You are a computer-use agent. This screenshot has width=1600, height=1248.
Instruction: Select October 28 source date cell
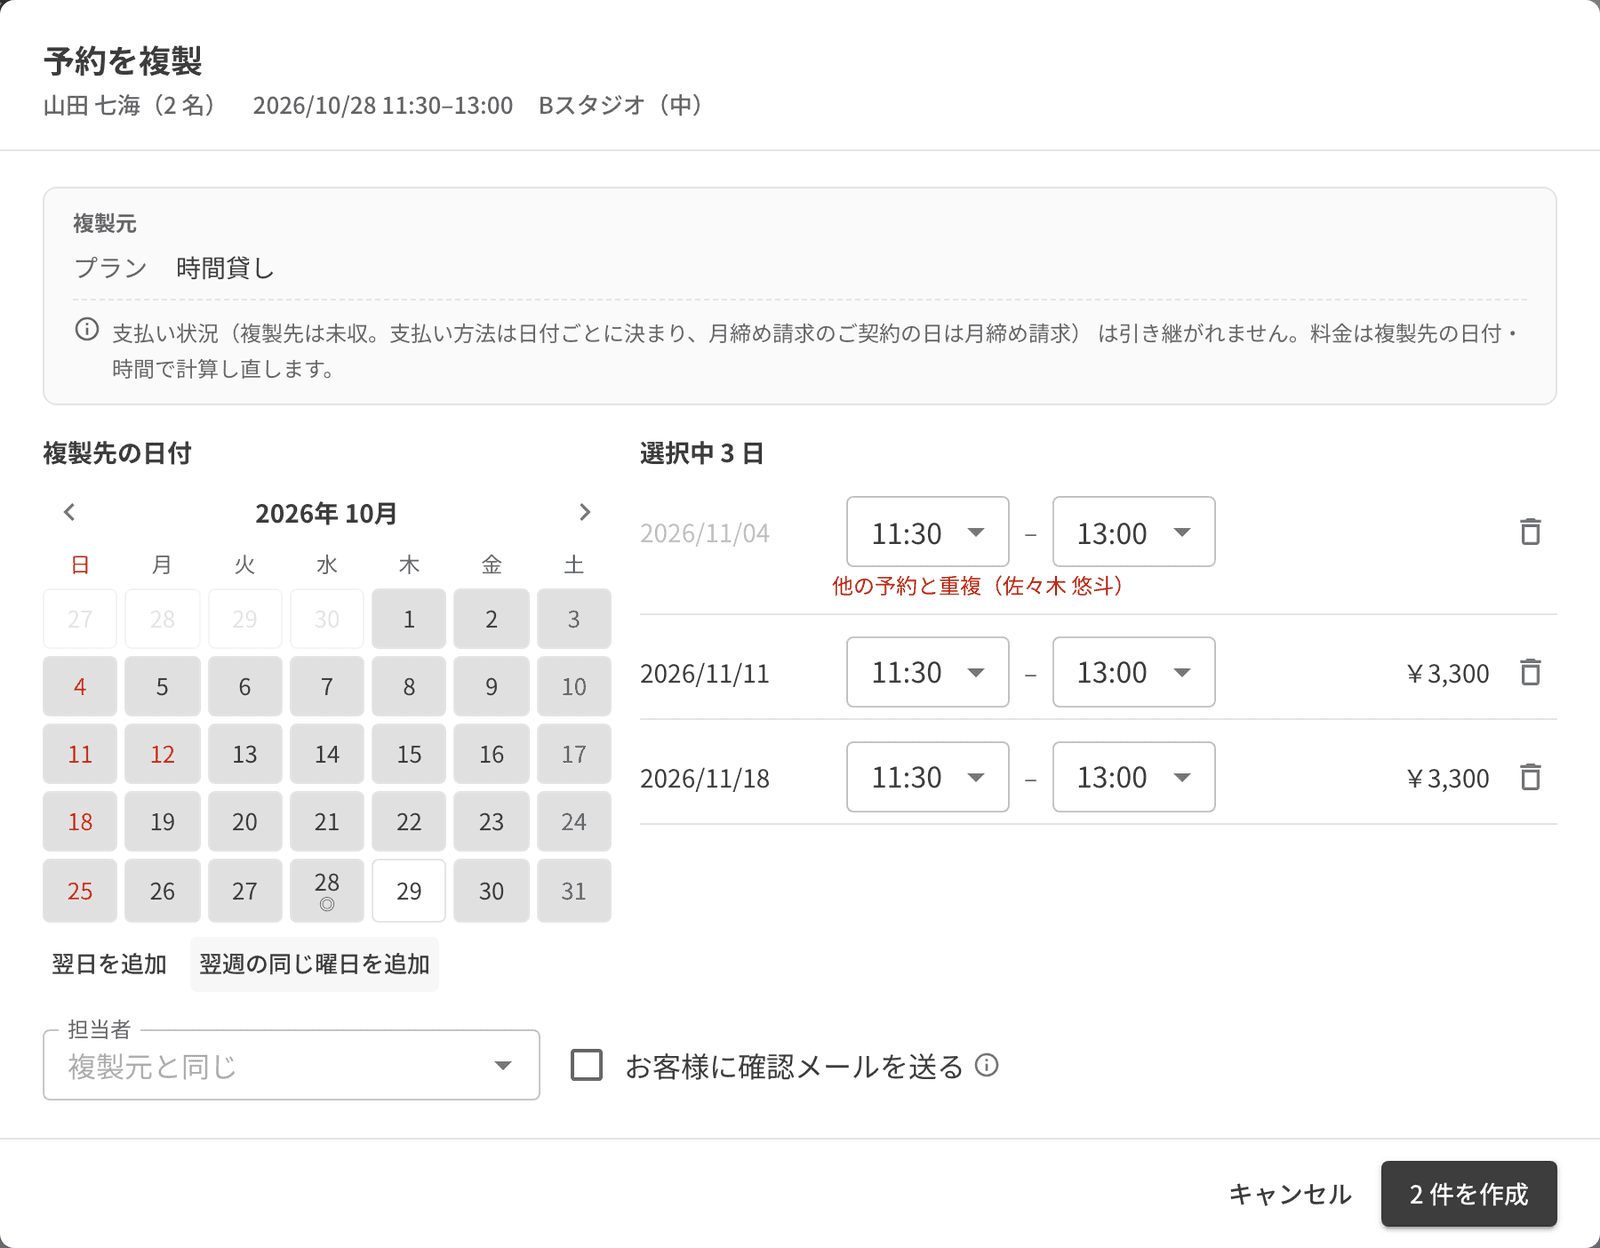pyautogui.click(x=327, y=891)
